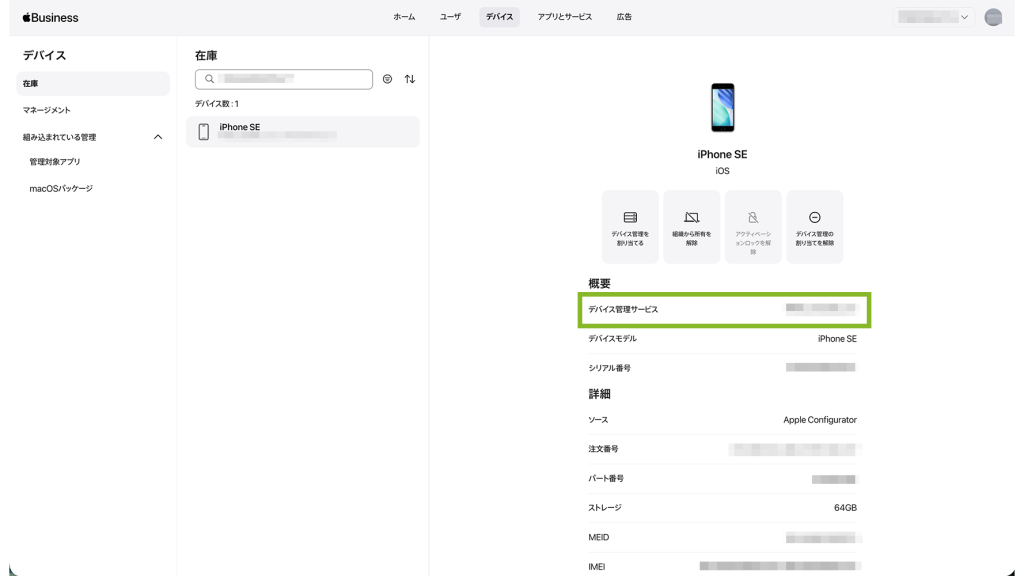
Task: Open the ホーム tab
Action: click(x=404, y=17)
